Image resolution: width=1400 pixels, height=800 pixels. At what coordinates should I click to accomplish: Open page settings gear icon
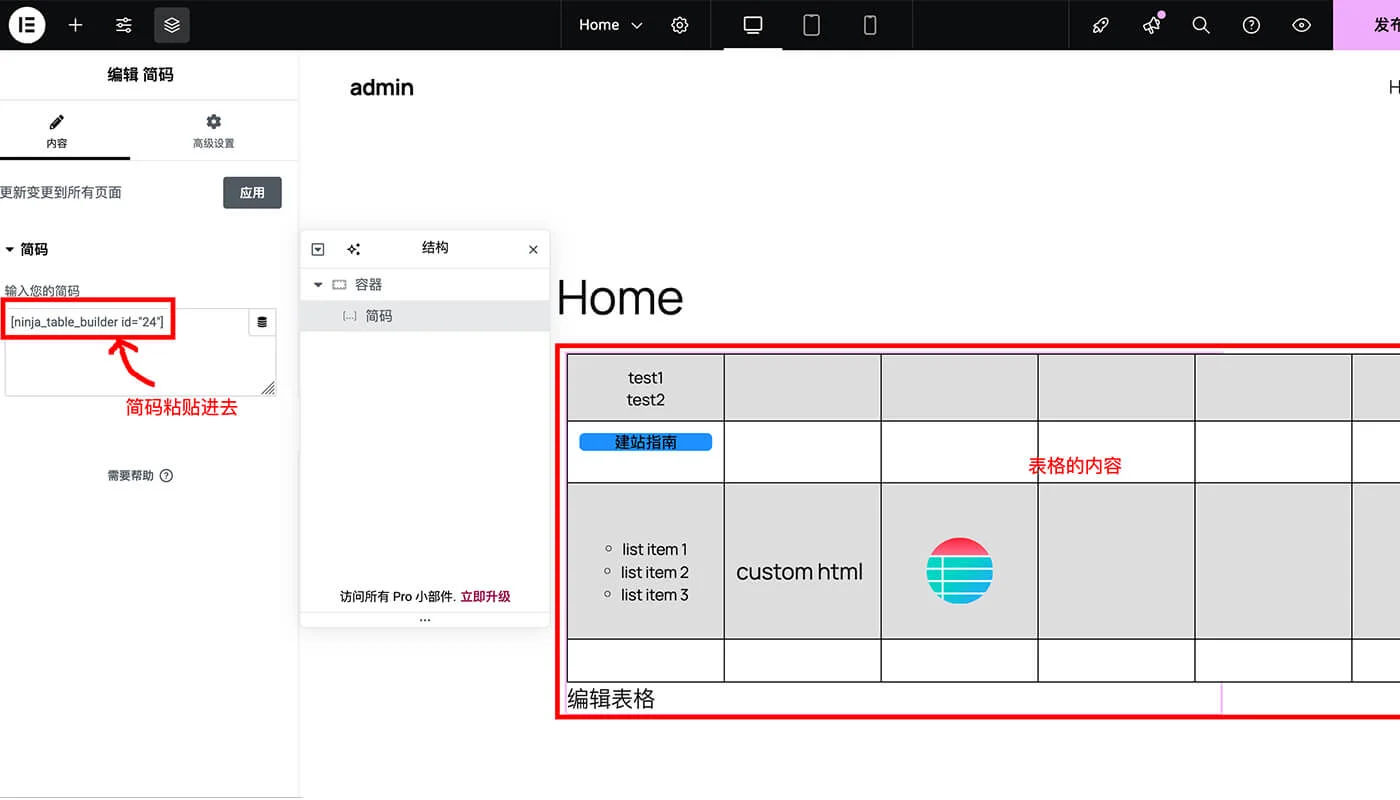tap(680, 25)
